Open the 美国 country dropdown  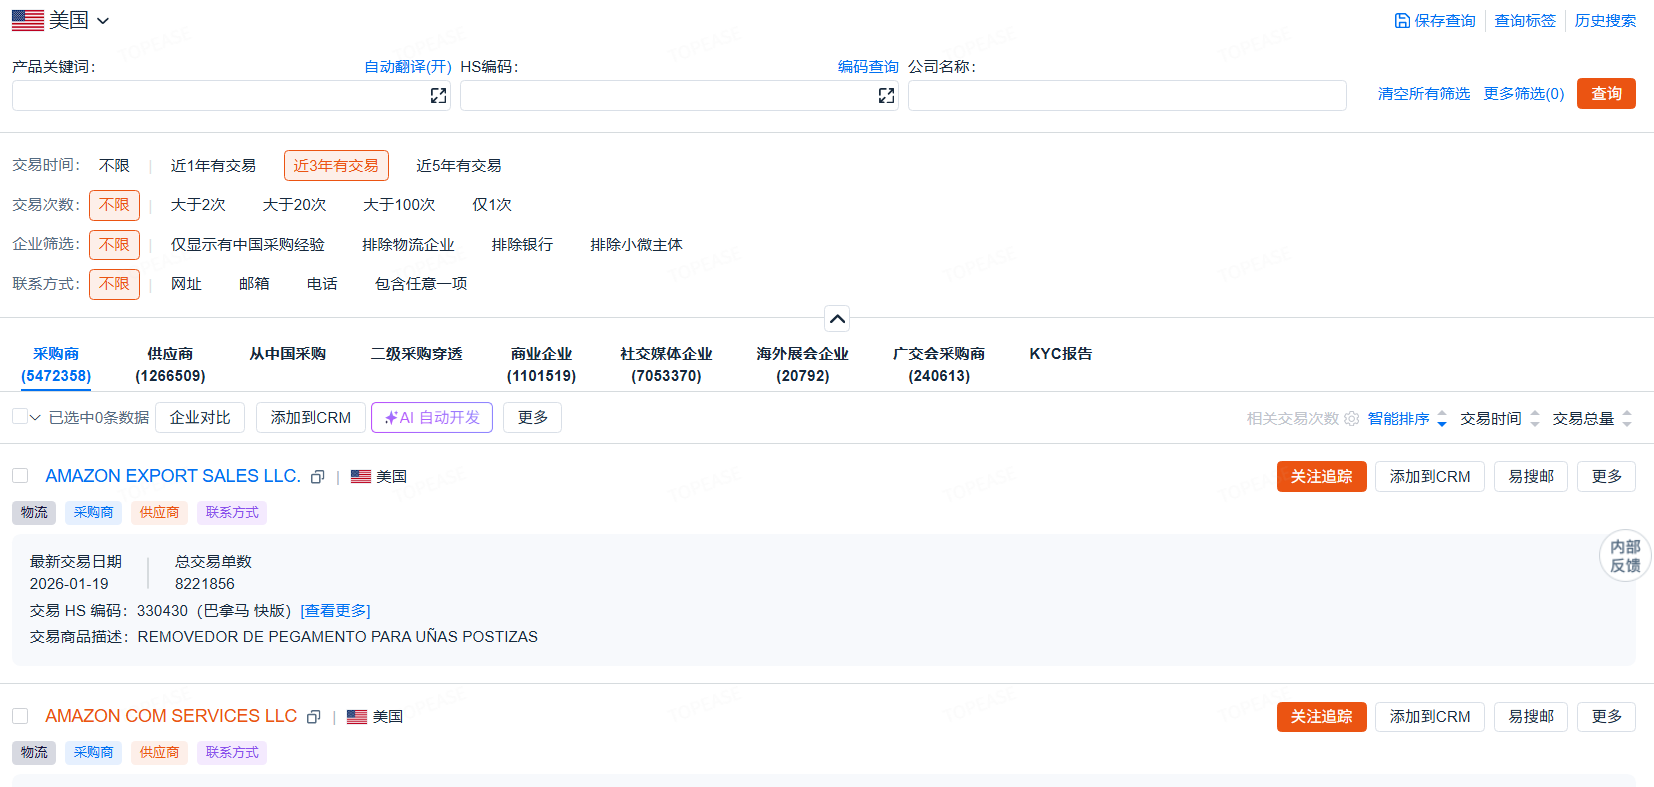tap(60, 20)
